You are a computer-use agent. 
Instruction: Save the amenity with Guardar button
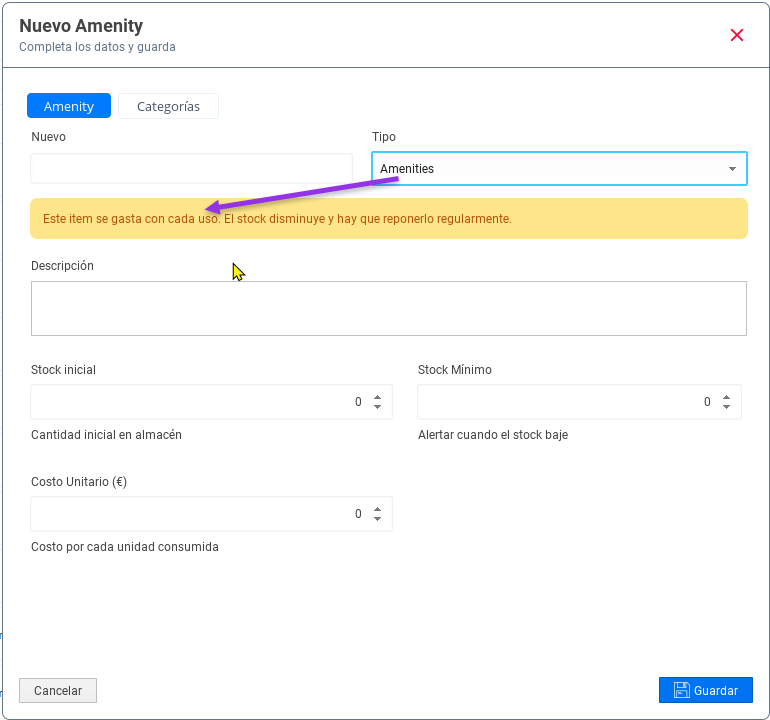point(706,690)
